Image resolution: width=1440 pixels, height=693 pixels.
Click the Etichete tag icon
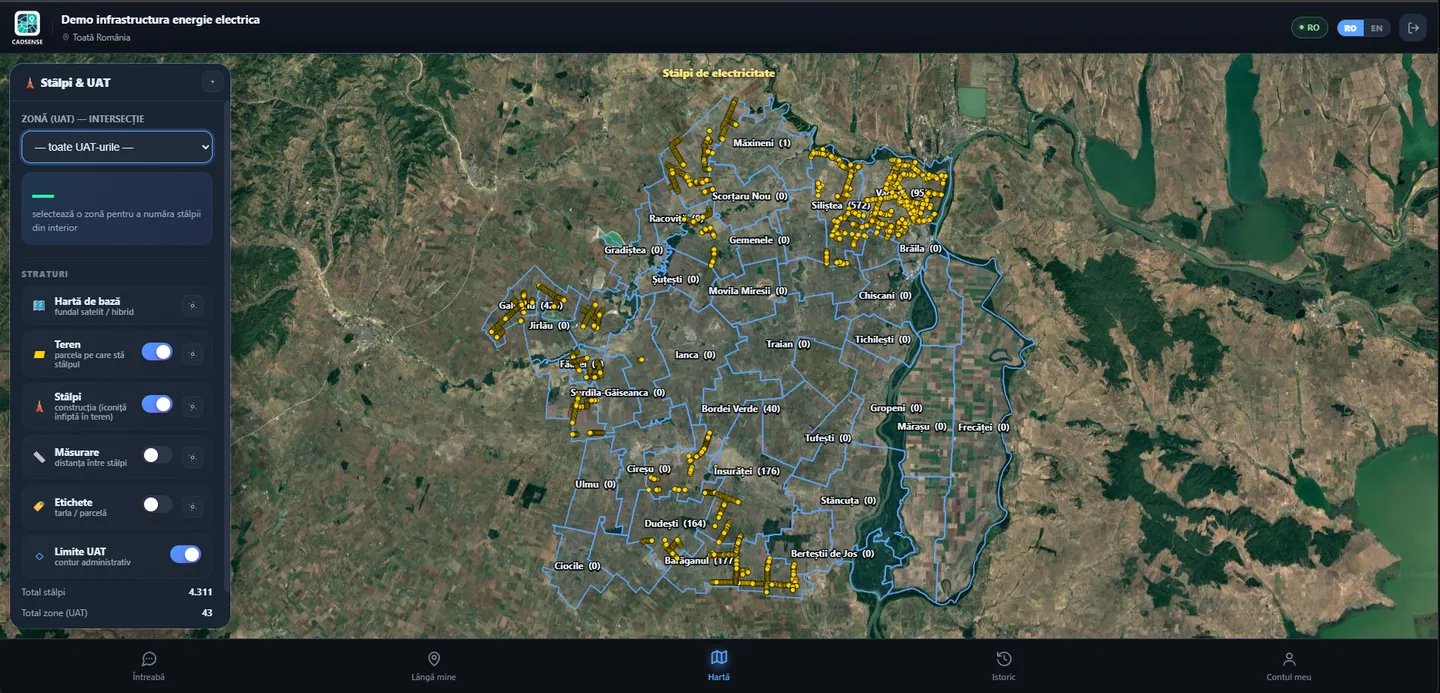pos(39,506)
